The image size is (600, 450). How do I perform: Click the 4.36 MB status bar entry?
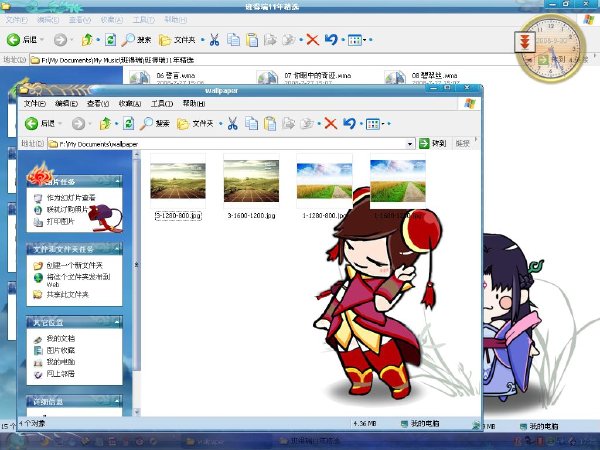click(364, 424)
